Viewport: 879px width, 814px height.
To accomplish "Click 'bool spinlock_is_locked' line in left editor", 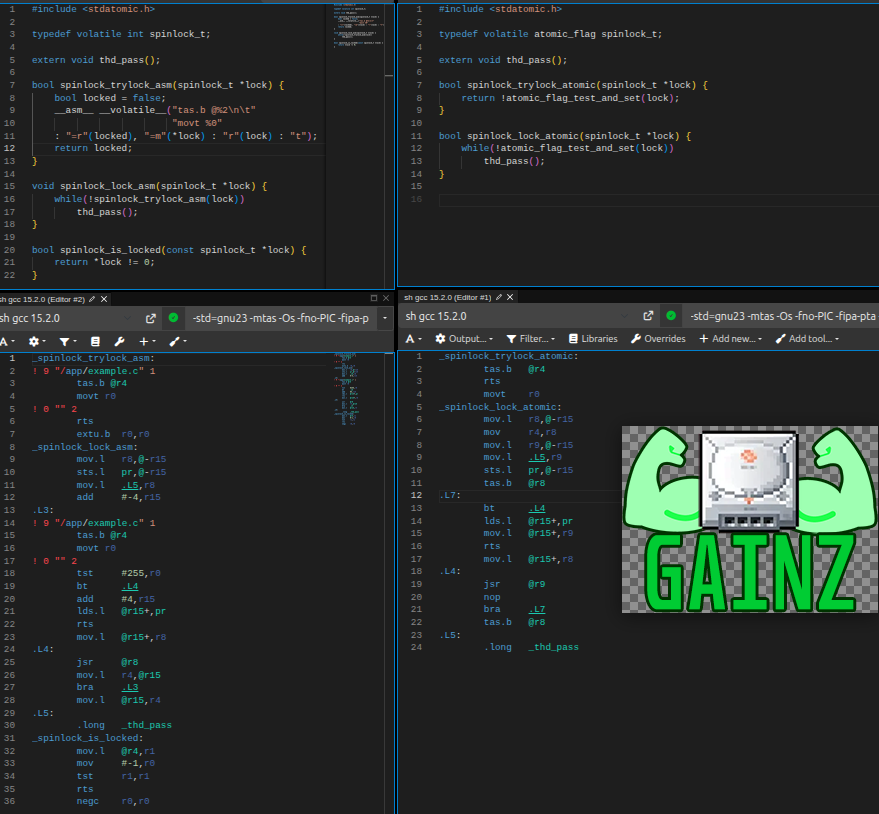I will pyautogui.click(x=169, y=250).
